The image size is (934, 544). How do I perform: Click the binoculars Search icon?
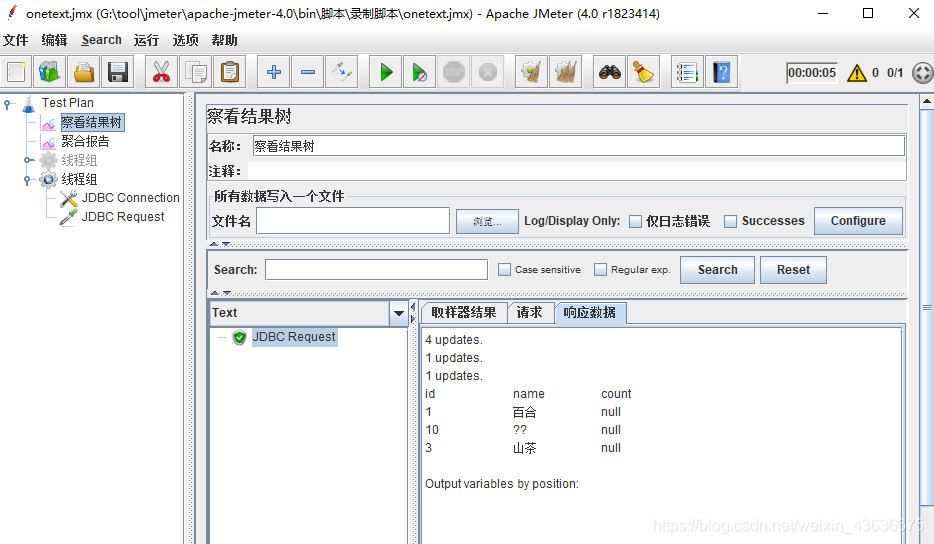point(609,72)
